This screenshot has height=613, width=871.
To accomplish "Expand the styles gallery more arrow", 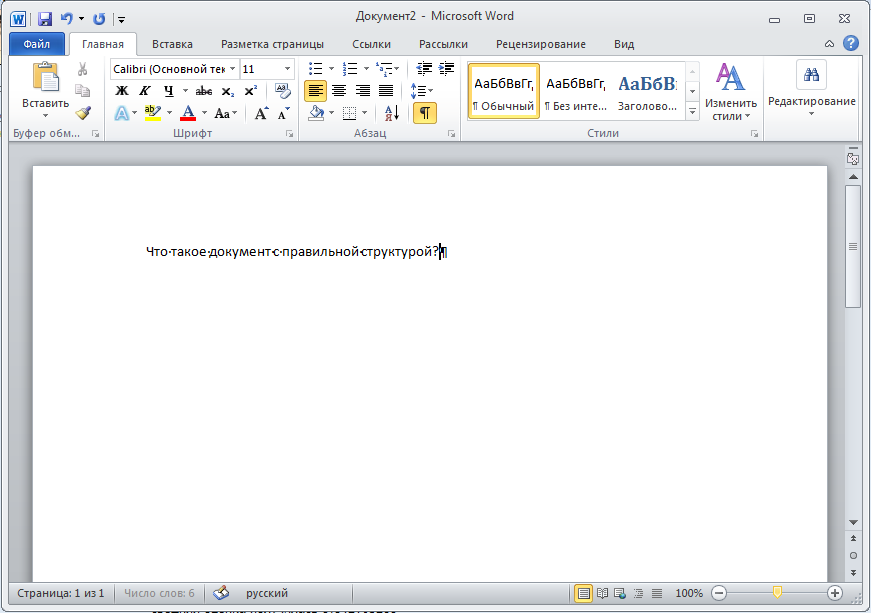I will 693,111.
